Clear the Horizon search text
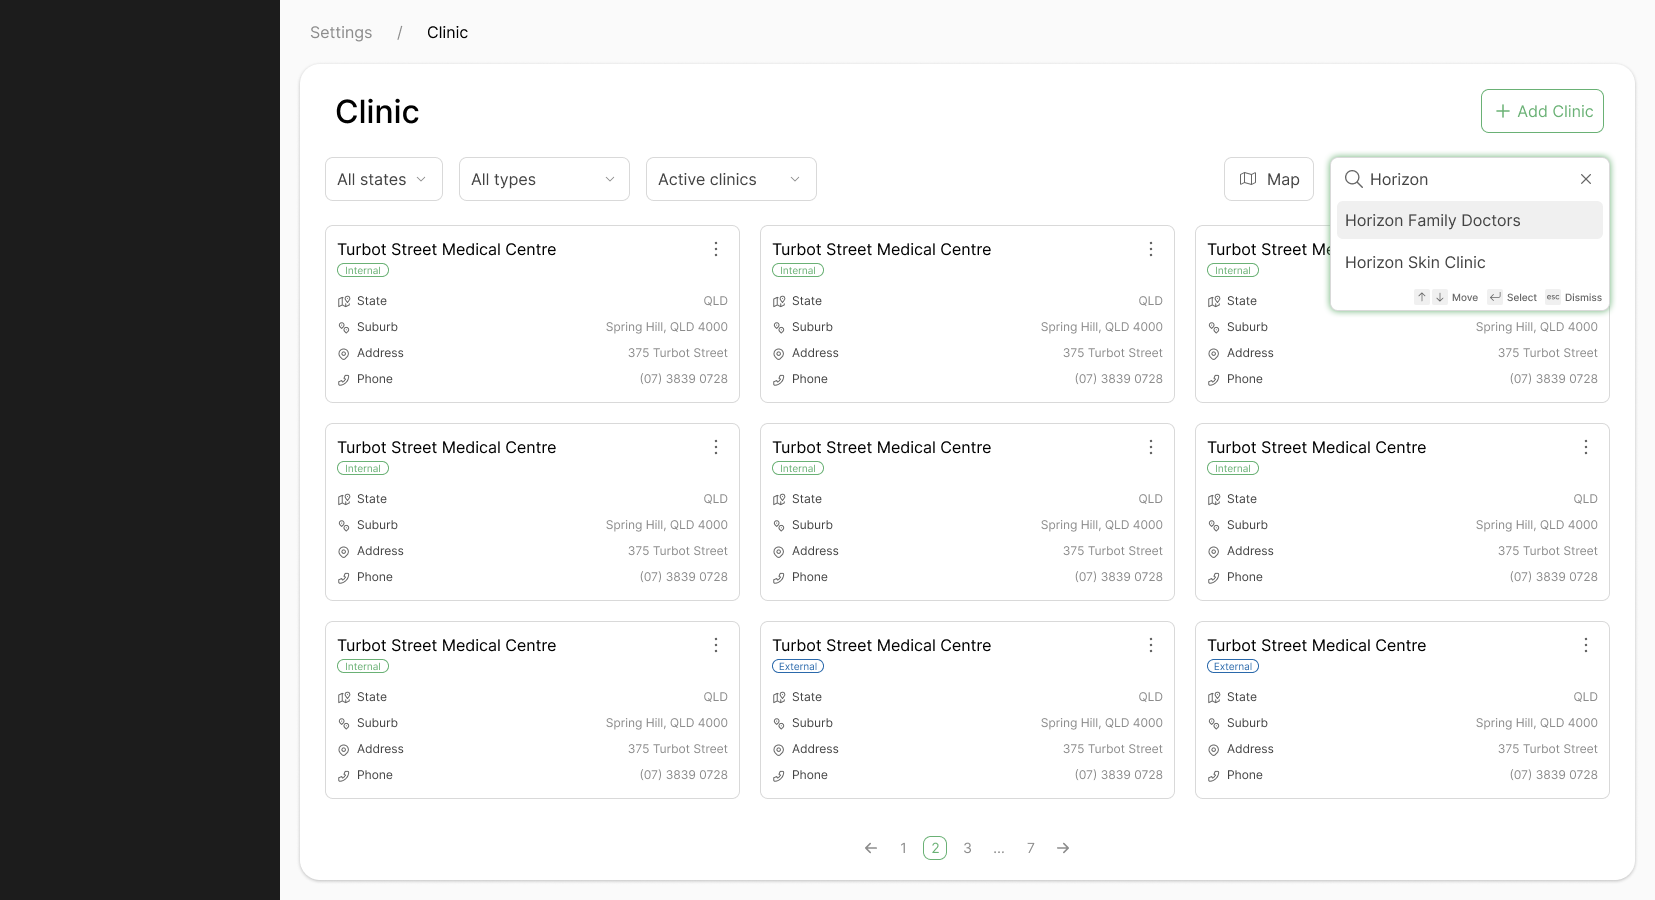Screen dimensions: 1655x900 point(1586,179)
